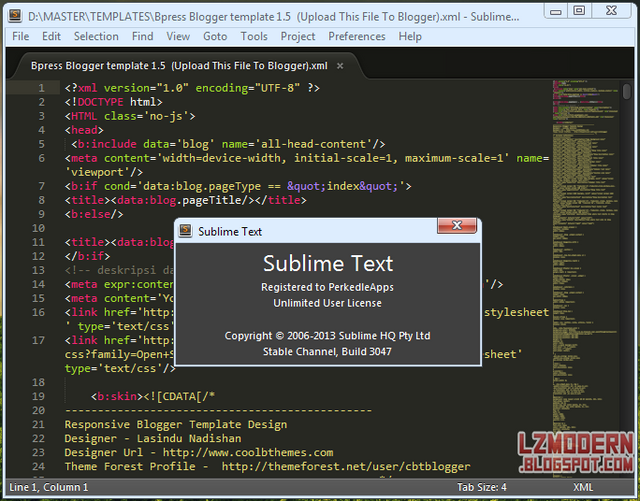Screen dimensions: 640x501
Task: Open the Edit menu
Action: pyautogui.click(x=51, y=36)
